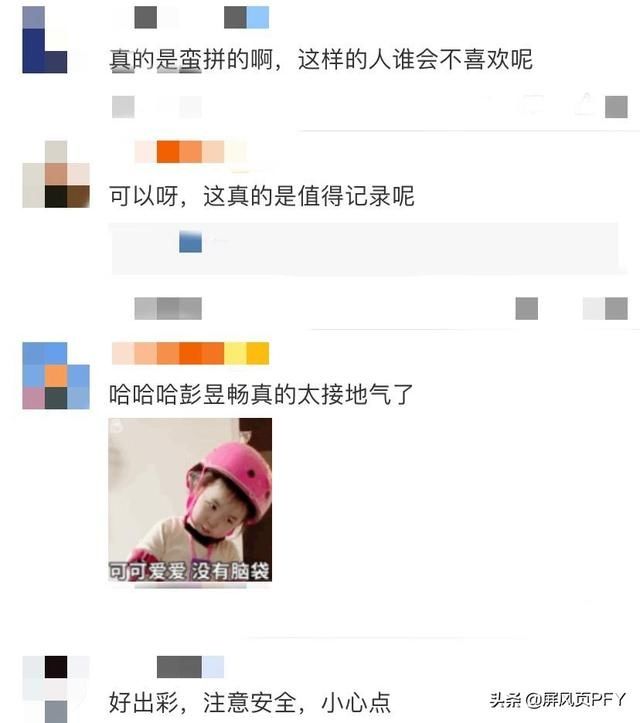Viewport: 640px width, 723px height.
Task: Open the beige-brown avatar beside 可以呀 comment
Action: 56,174
